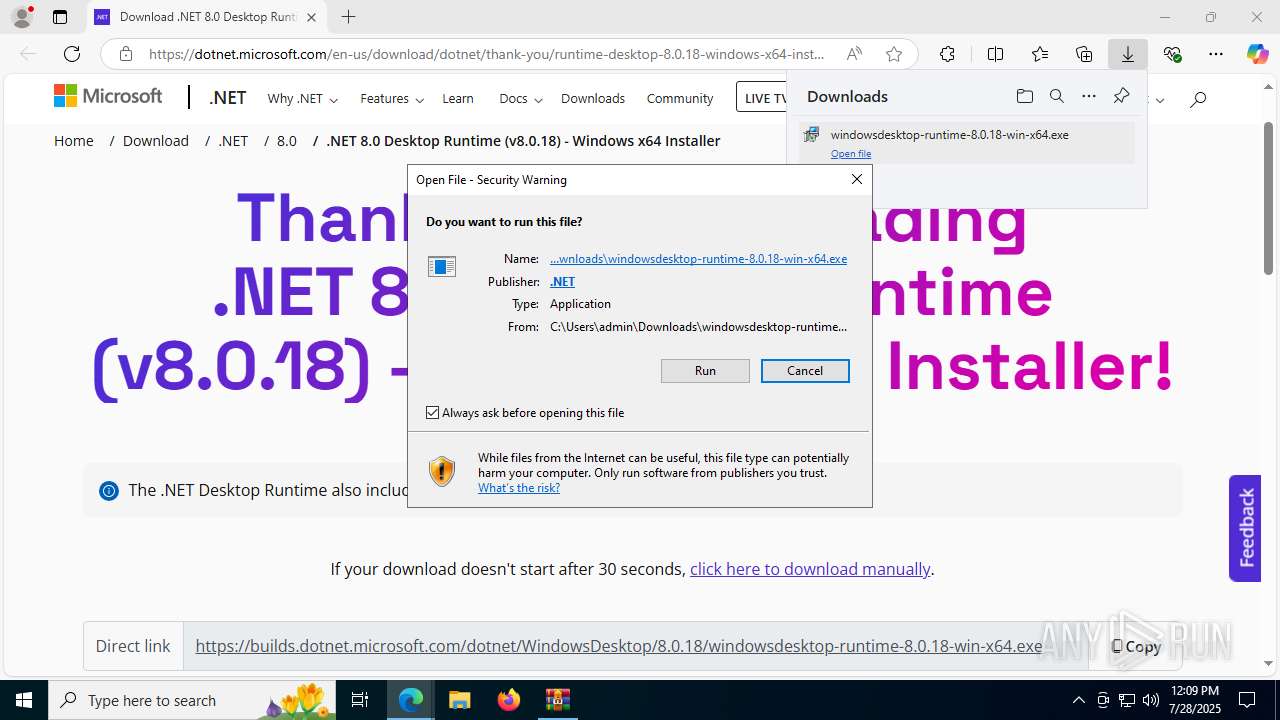Launch Firefox from the taskbar
This screenshot has width=1280, height=720.
(x=508, y=700)
